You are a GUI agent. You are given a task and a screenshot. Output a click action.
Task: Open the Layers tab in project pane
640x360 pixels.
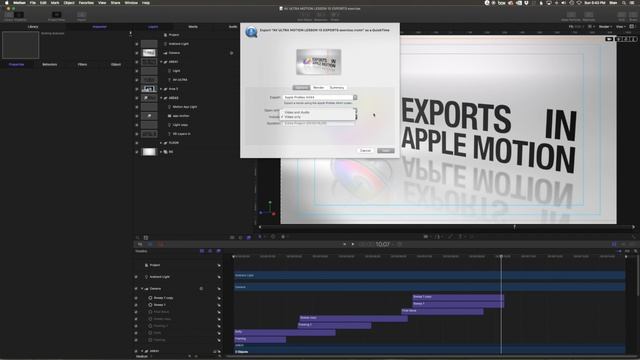pyautogui.click(x=153, y=27)
